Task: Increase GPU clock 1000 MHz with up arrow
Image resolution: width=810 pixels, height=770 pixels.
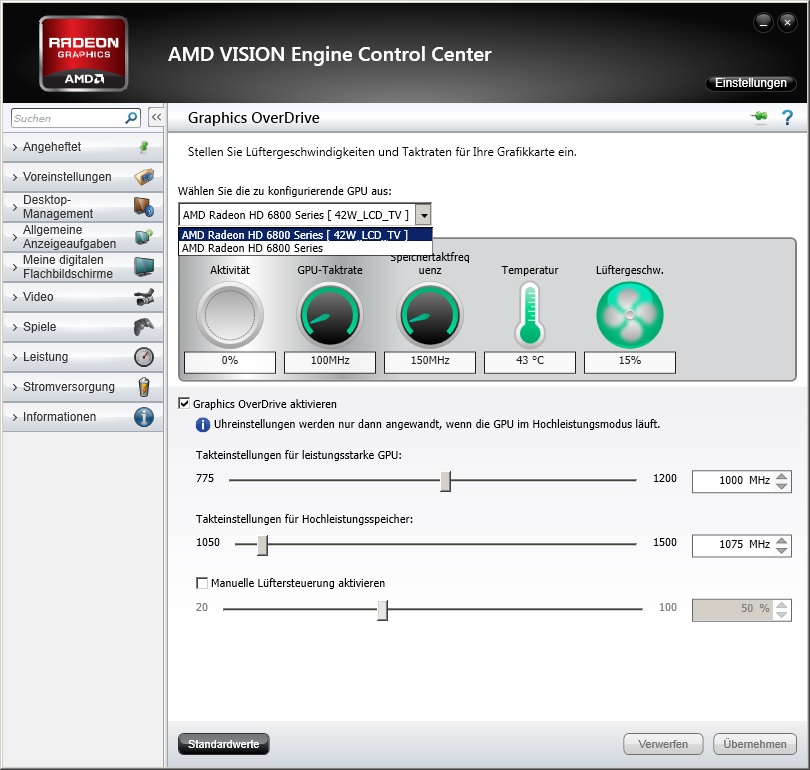Action: 782,476
